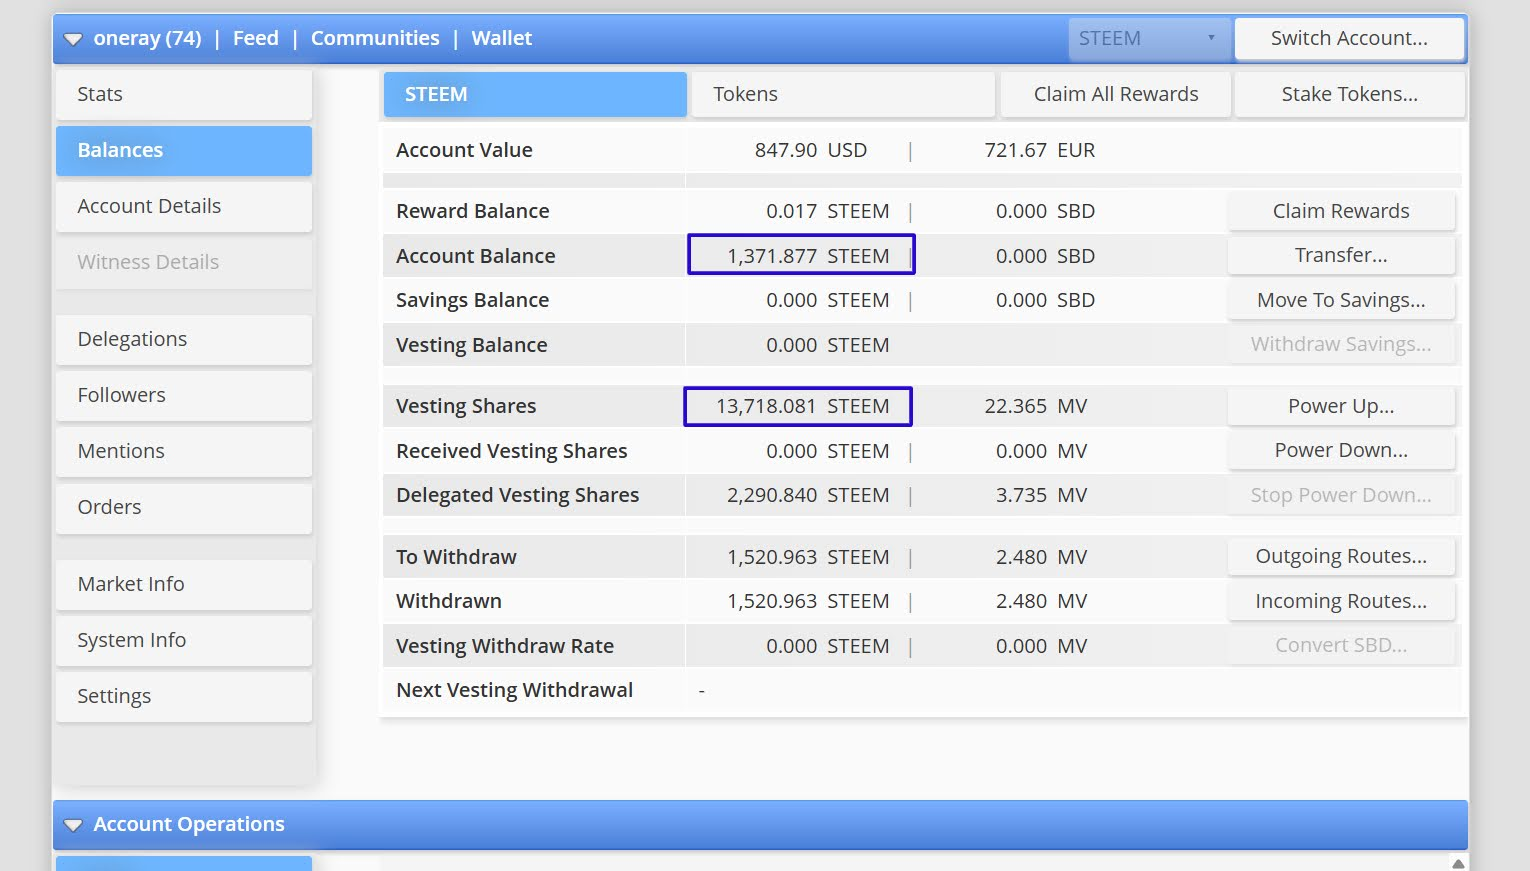Open the Wallet link
Screen dimensions: 1530x871
click(x=502, y=38)
